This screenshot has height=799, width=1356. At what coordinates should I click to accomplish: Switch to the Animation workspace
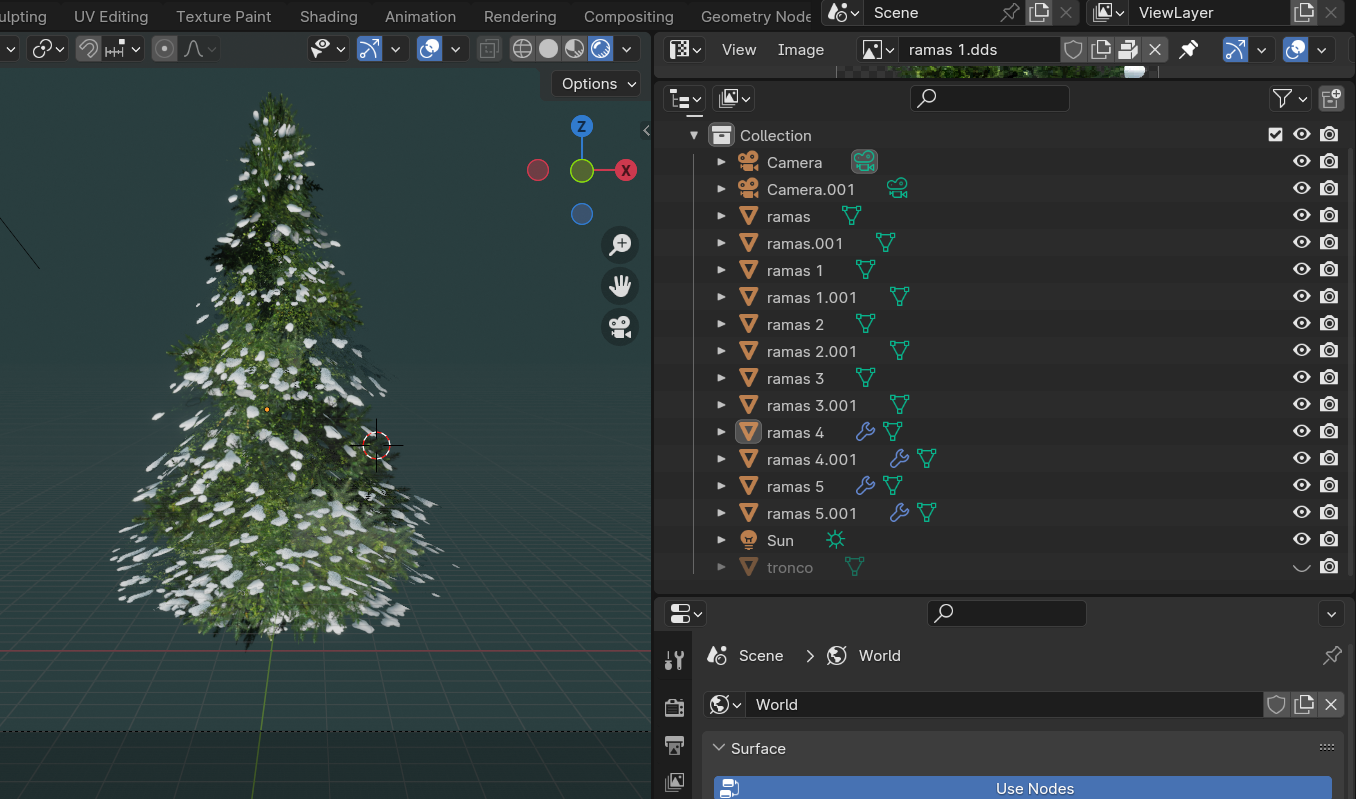[x=420, y=17]
